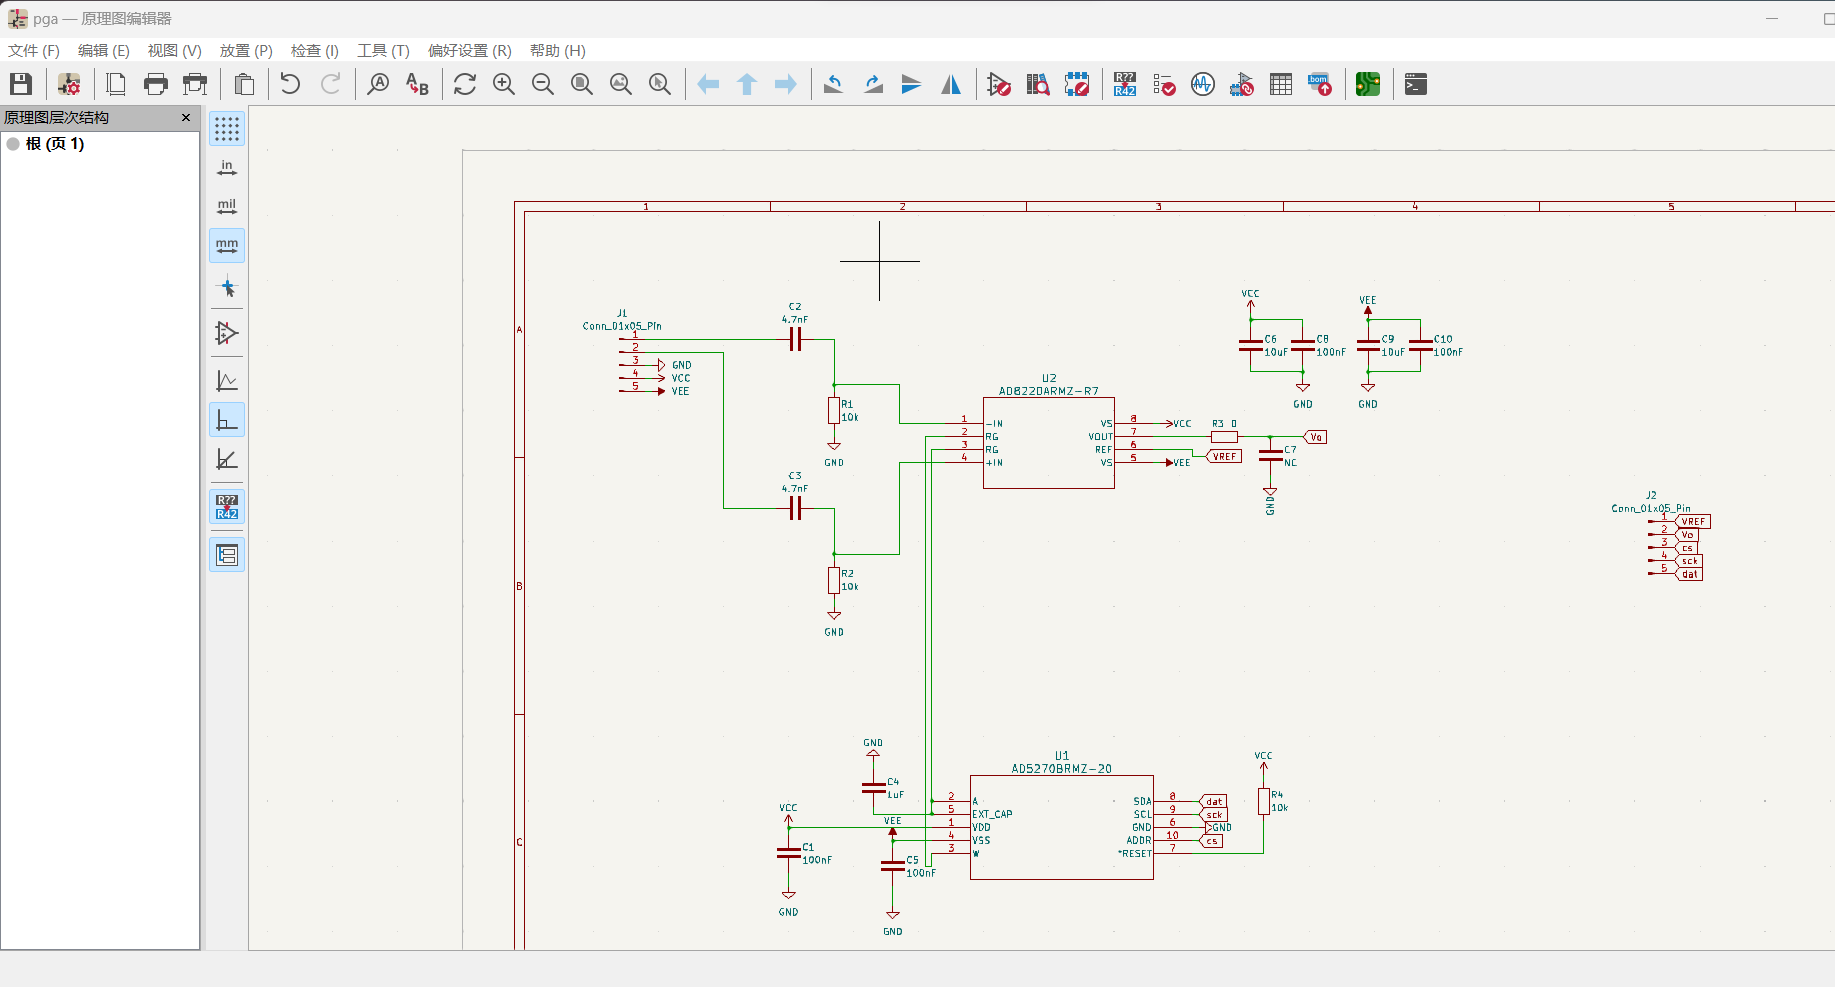Save the schematic with the floppy icon
Image resolution: width=1835 pixels, height=987 pixels.
pyautogui.click(x=21, y=85)
